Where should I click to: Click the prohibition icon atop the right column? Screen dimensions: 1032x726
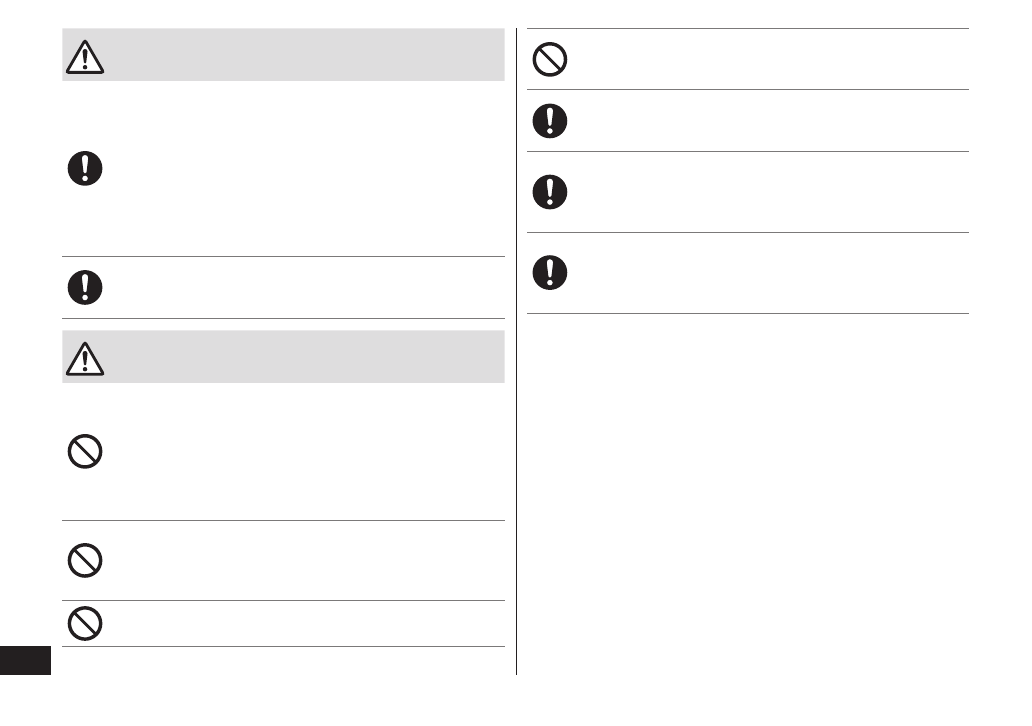tap(549, 60)
